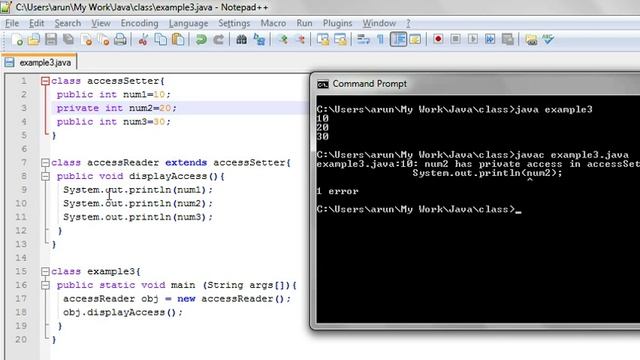Image resolution: width=640 pixels, height=360 pixels.
Task: Open the Edit menu
Action: (x=36, y=23)
